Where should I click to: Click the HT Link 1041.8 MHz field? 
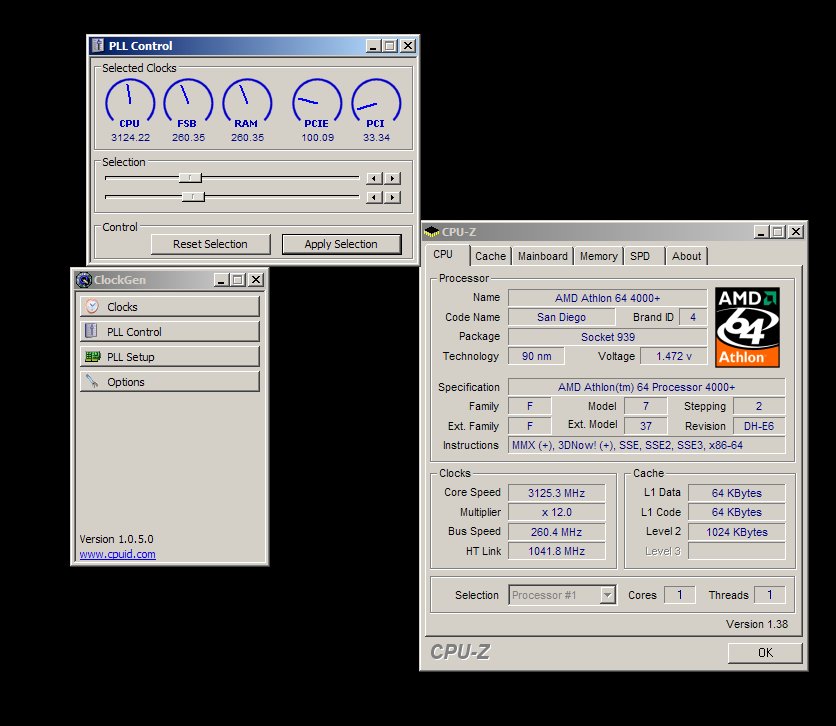tap(557, 551)
